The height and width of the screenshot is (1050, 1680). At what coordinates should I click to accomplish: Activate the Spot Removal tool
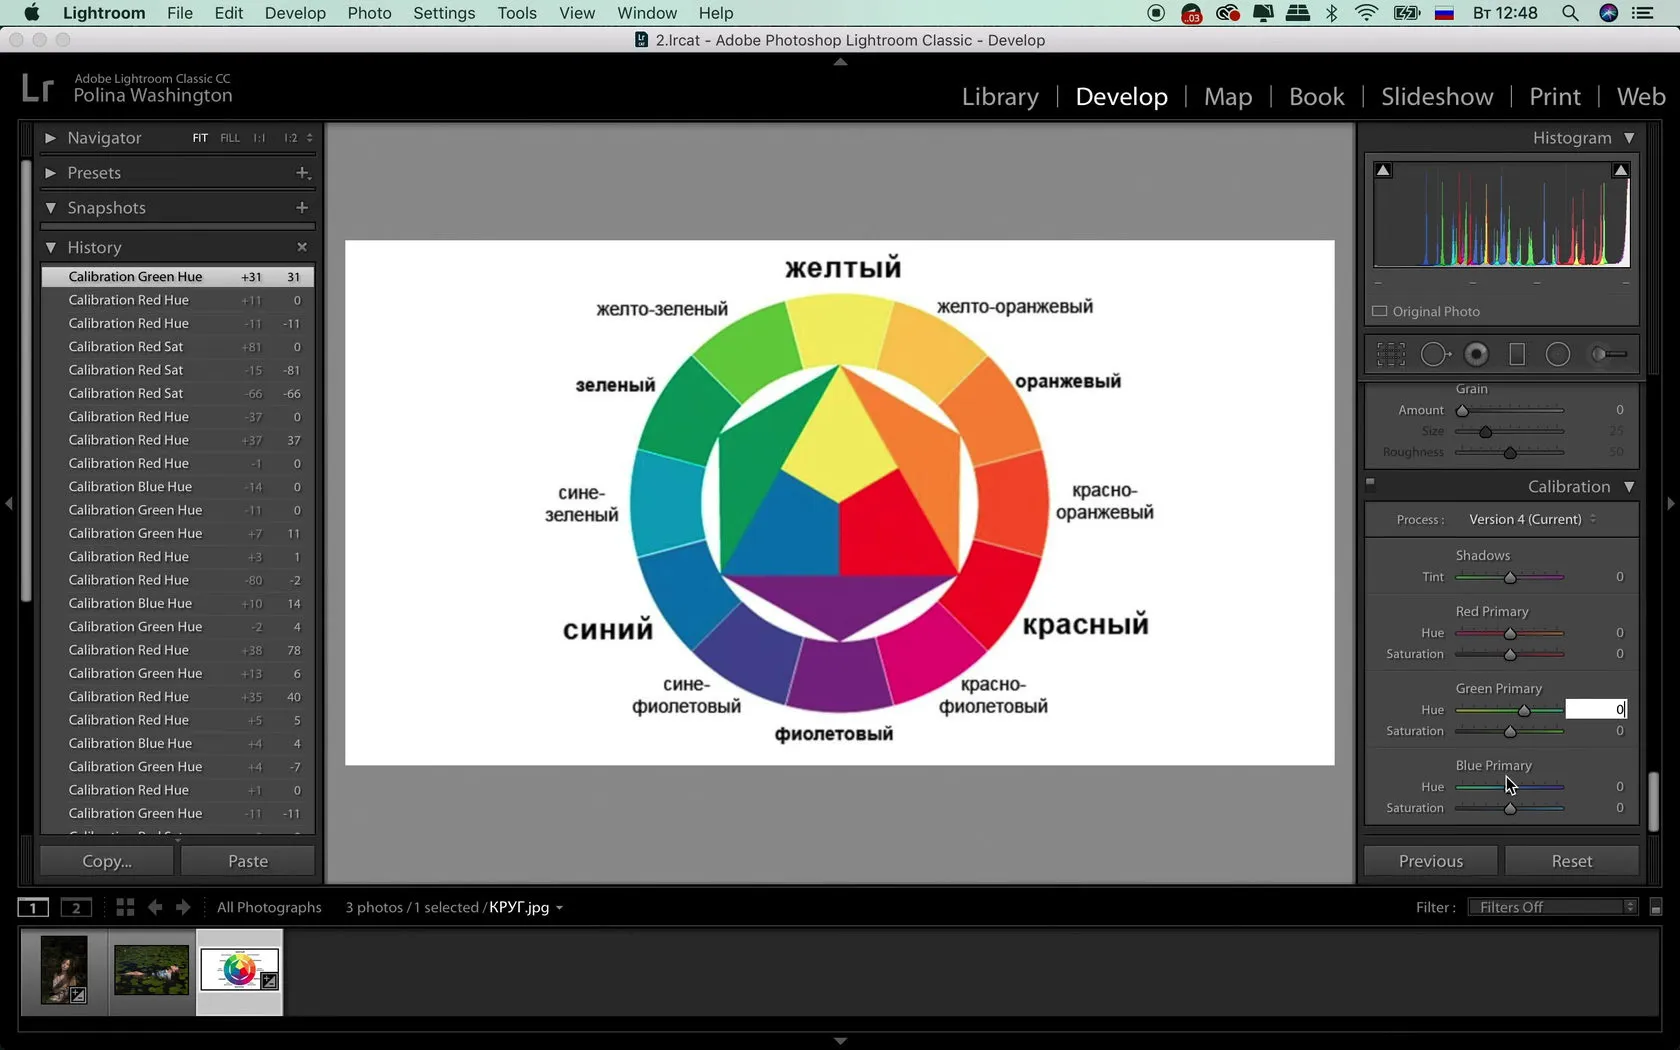coord(1435,354)
